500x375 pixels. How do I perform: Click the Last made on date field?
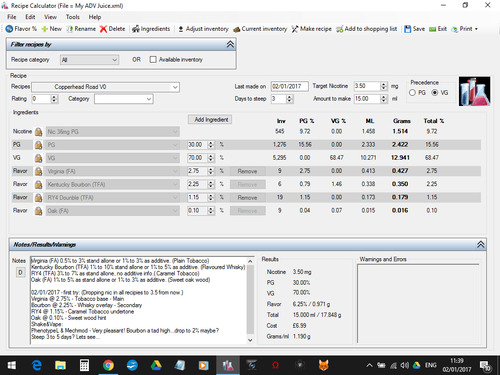click(x=289, y=86)
